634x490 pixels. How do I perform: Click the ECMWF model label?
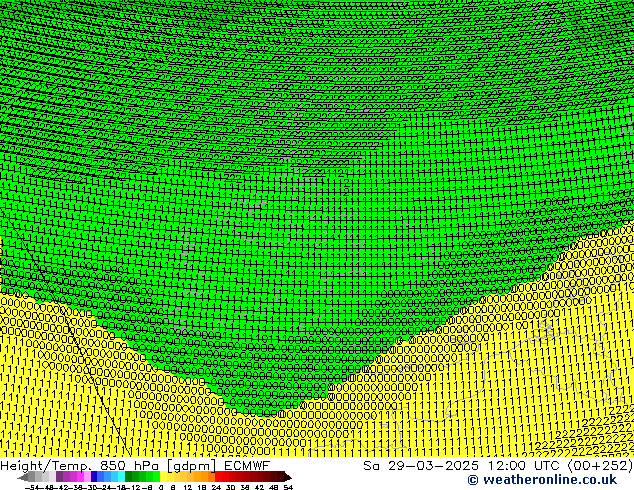pos(247,466)
